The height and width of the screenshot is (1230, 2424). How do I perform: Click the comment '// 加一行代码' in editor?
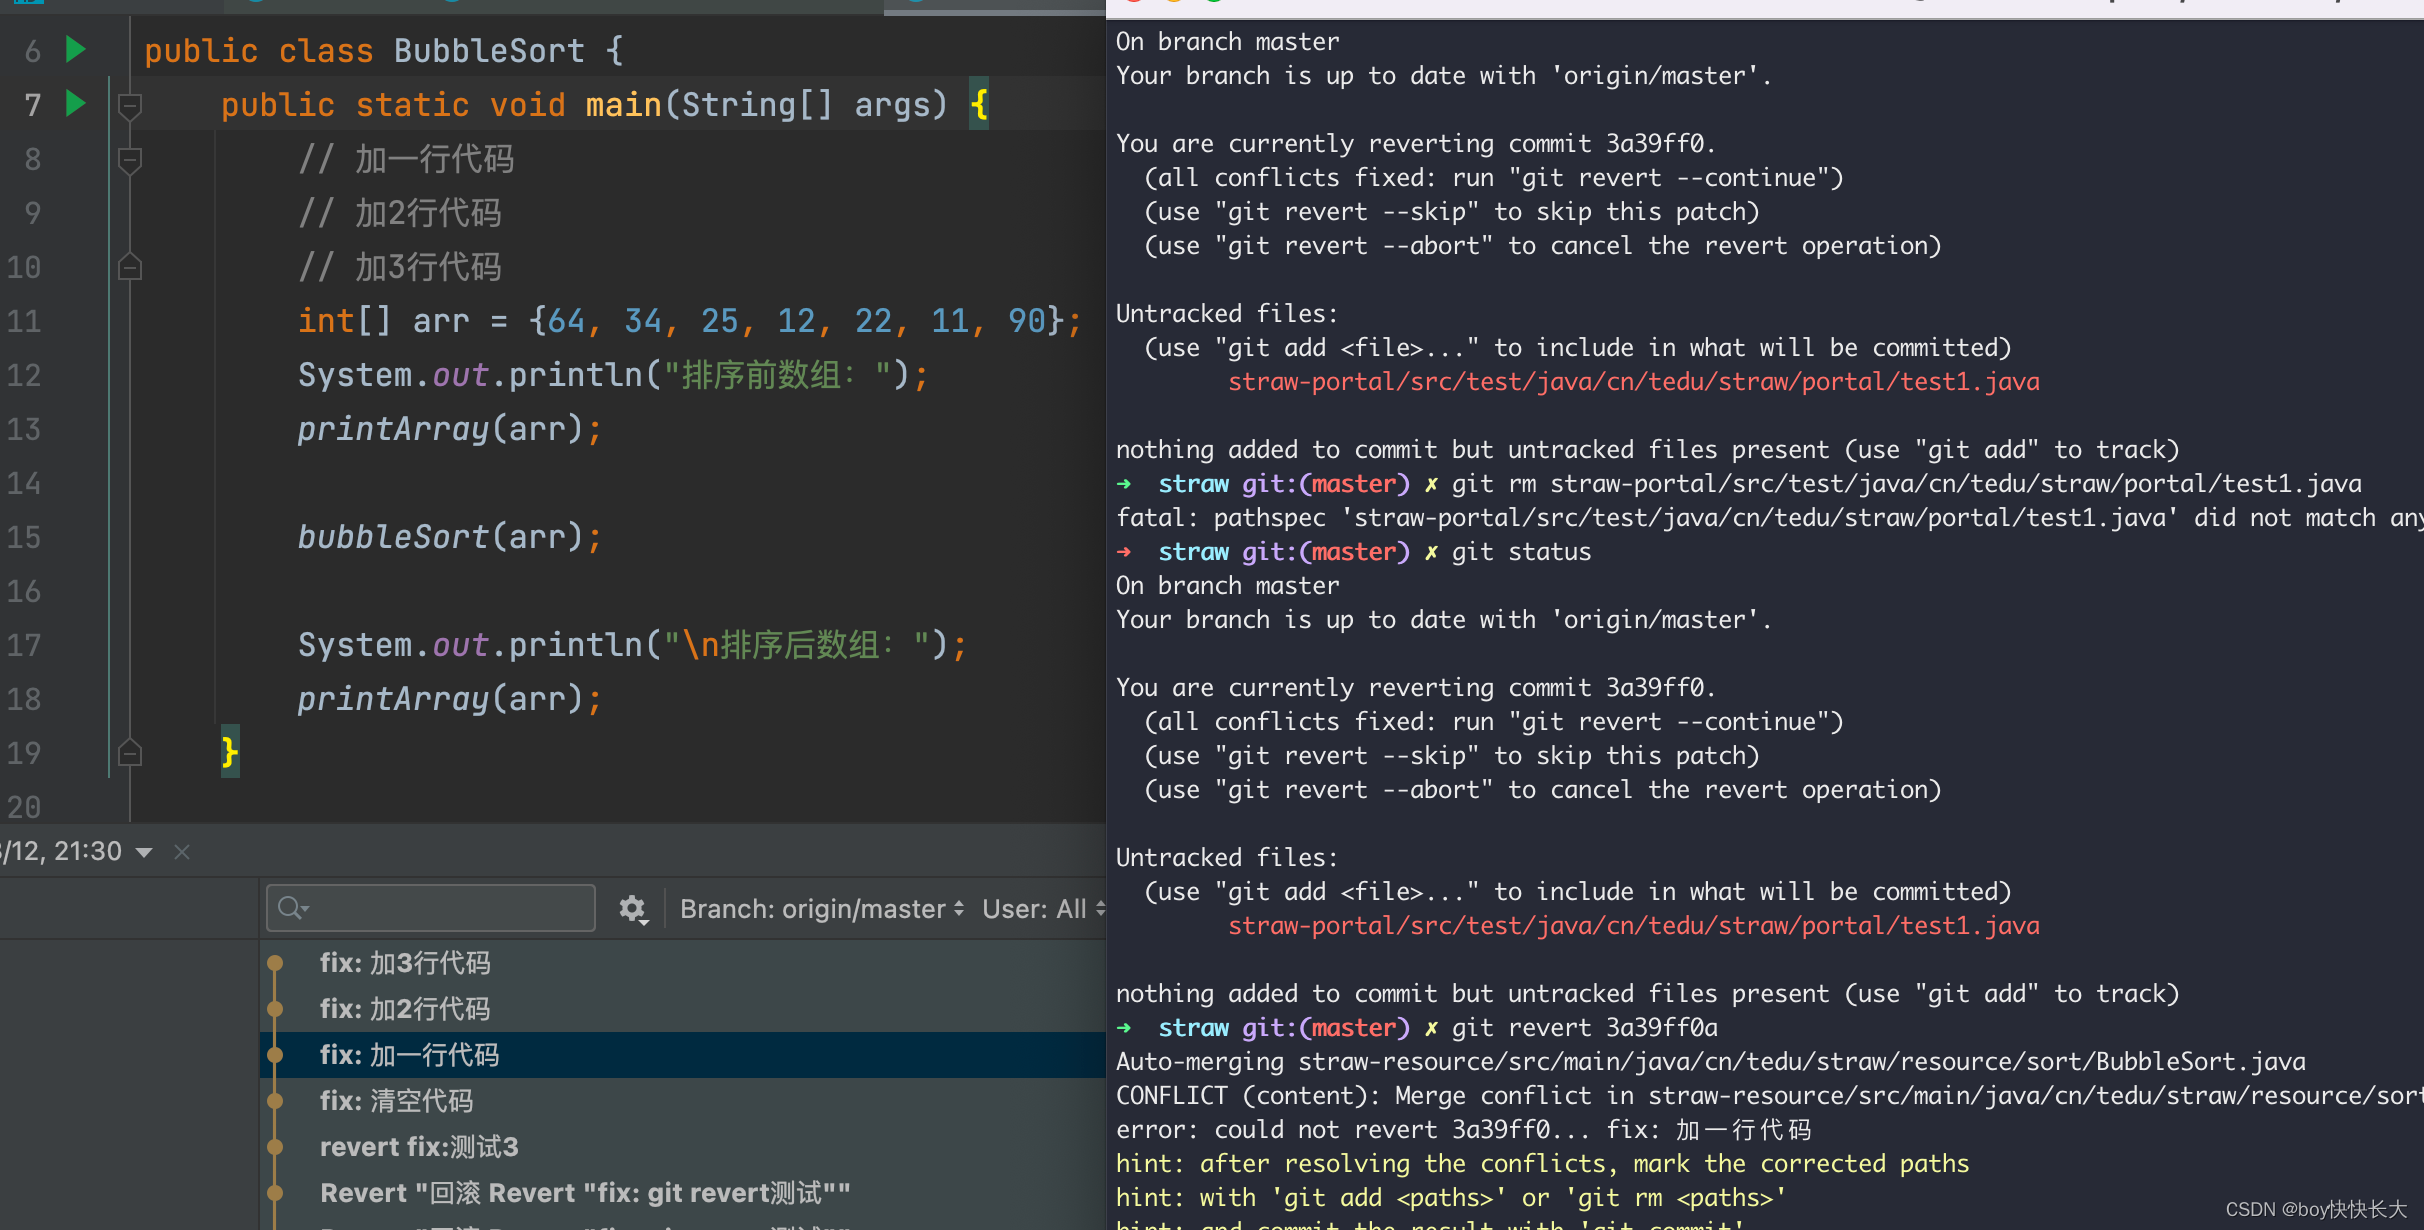(406, 159)
